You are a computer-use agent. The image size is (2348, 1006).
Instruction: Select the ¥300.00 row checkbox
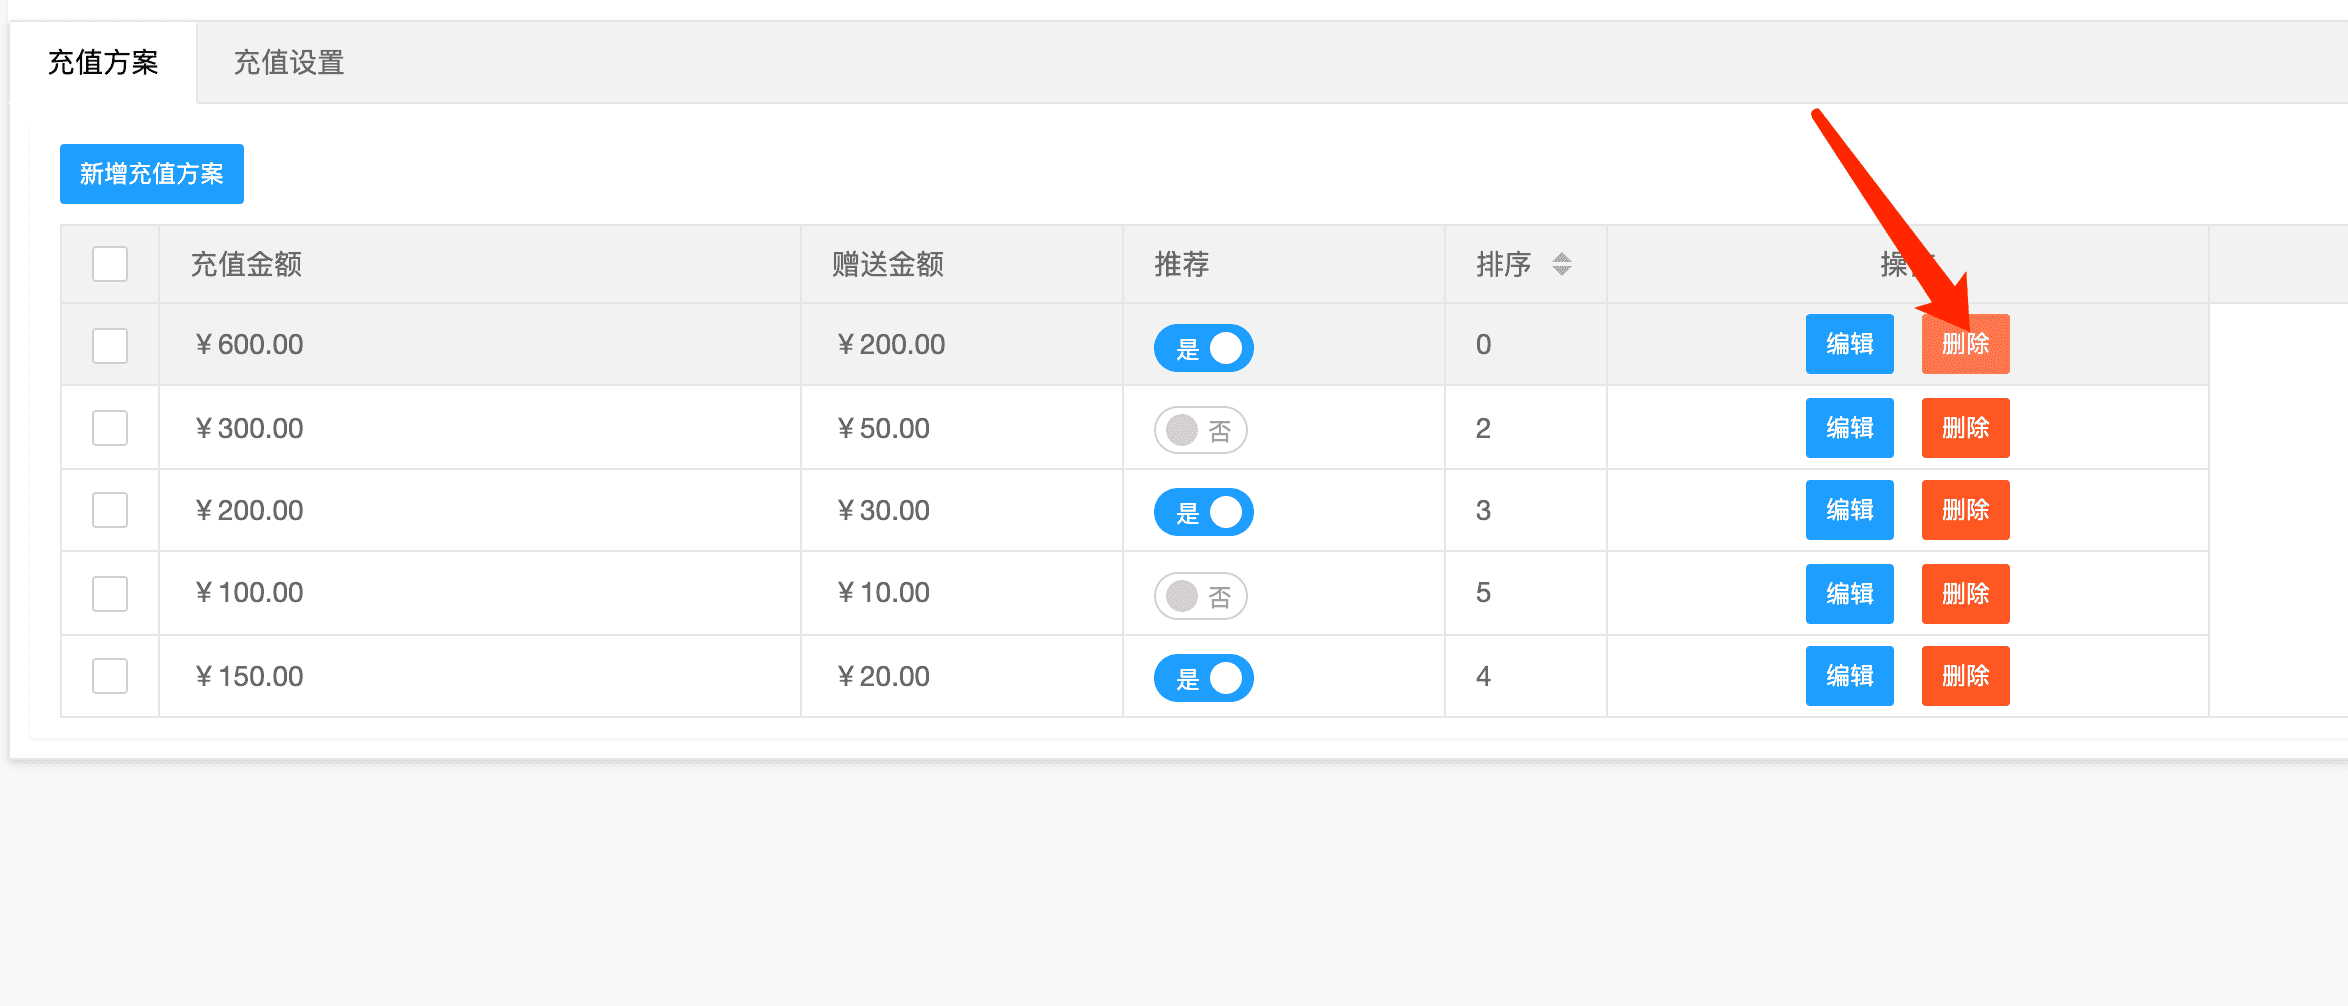coord(110,428)
